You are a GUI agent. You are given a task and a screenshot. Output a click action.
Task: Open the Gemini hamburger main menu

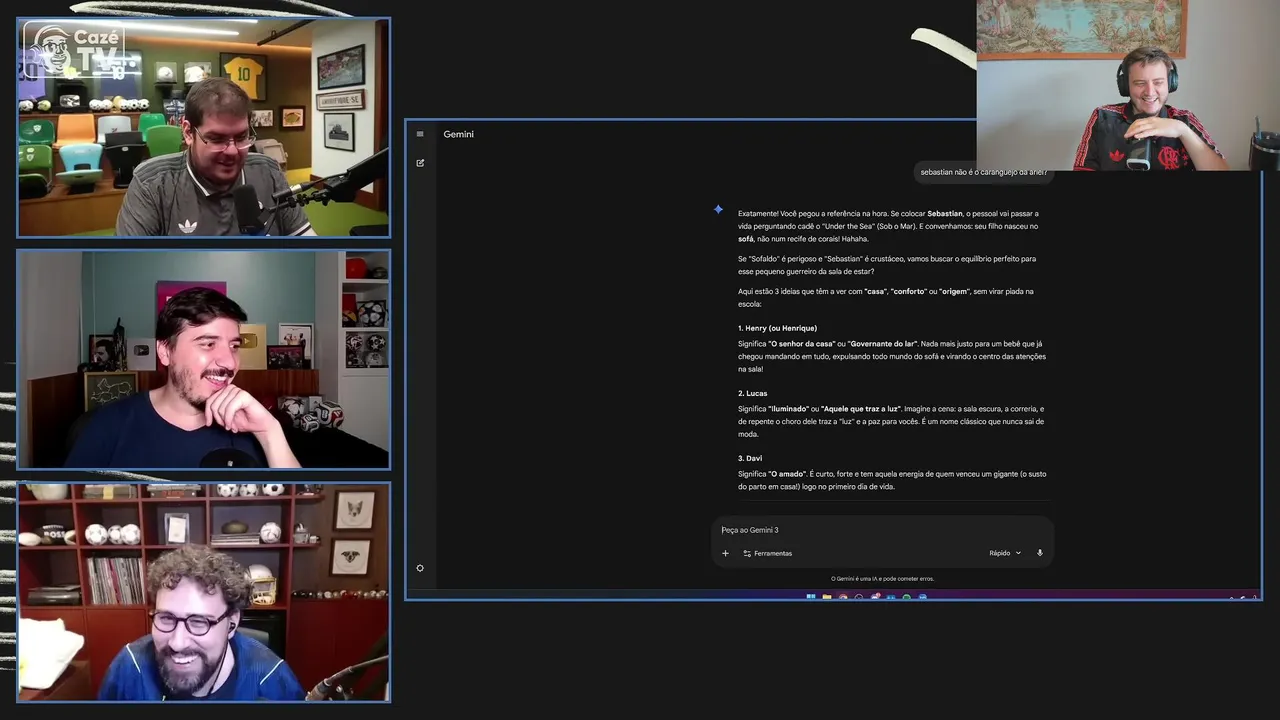coord(420,134)
